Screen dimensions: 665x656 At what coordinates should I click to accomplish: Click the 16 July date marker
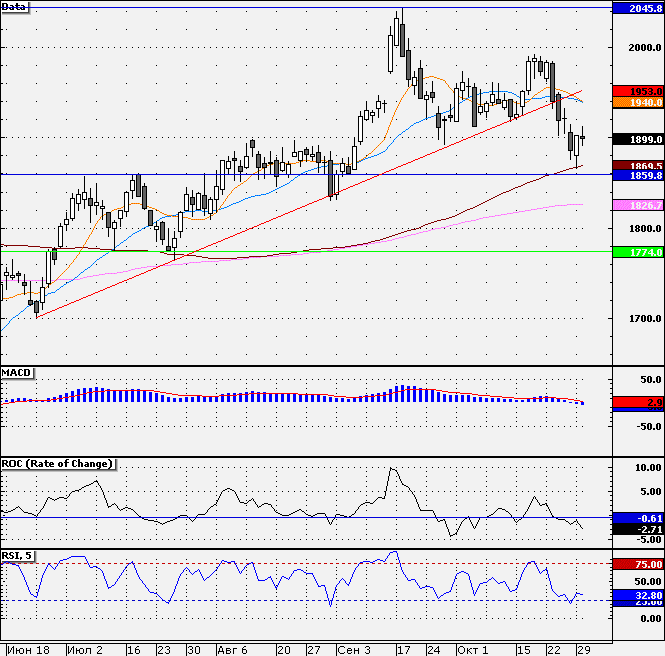point(134,650)
